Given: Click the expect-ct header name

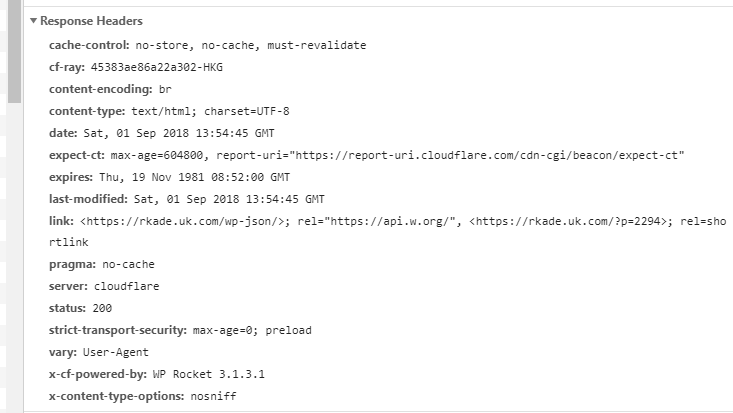Looking at the screenshot, I should click(76, 155).
